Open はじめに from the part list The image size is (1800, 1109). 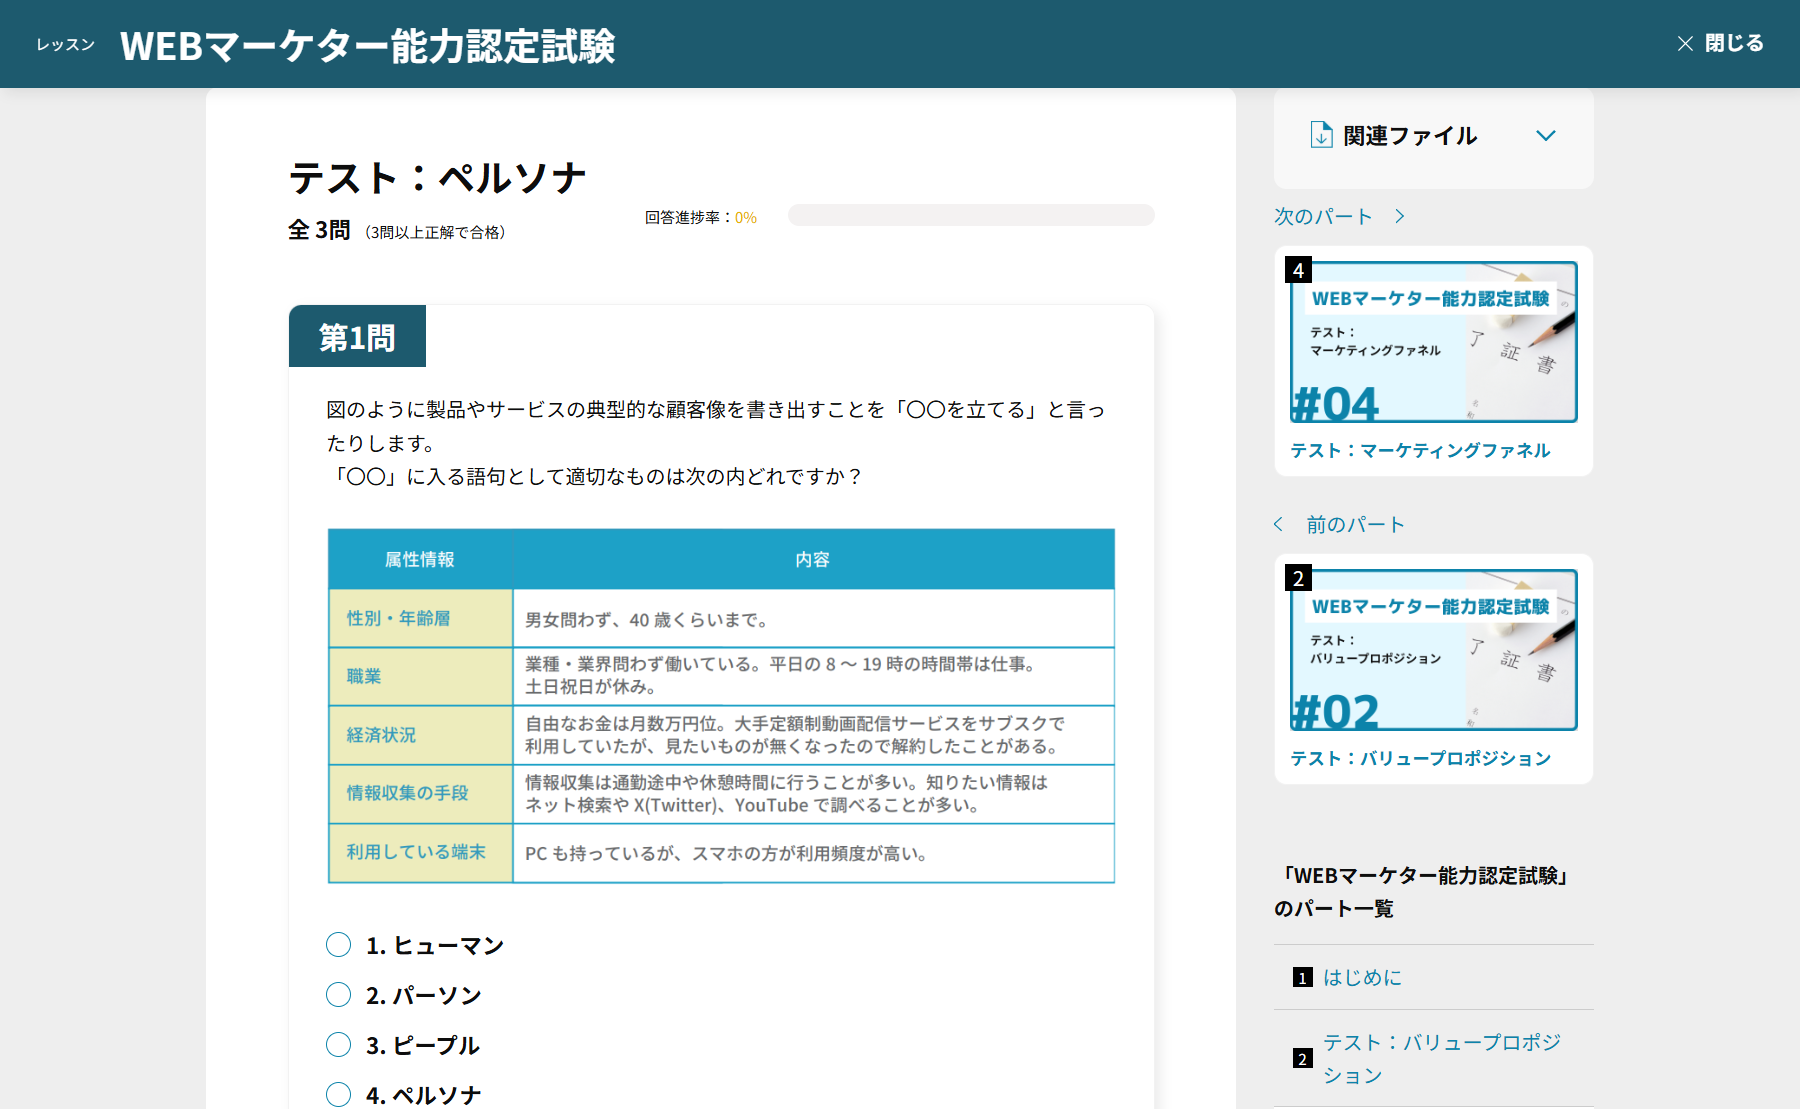click(x=1361, y=977)
